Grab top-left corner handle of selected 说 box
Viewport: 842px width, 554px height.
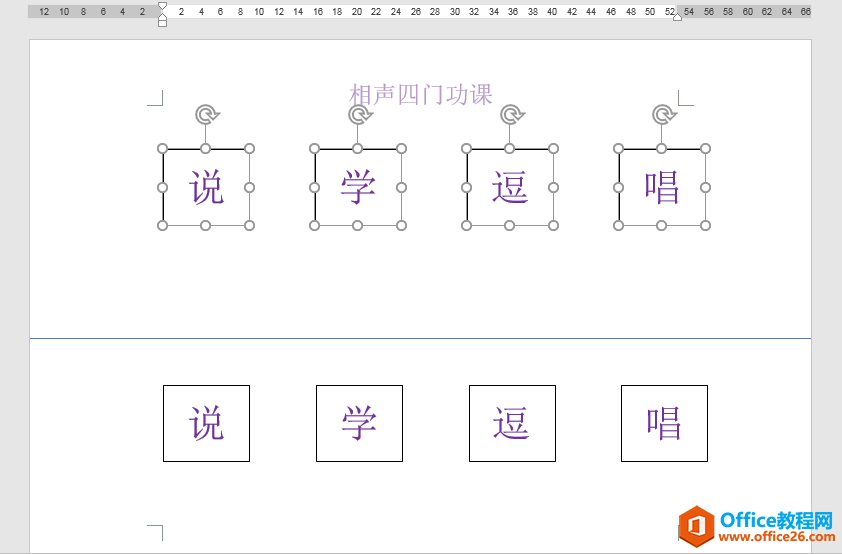pos(162,149)
